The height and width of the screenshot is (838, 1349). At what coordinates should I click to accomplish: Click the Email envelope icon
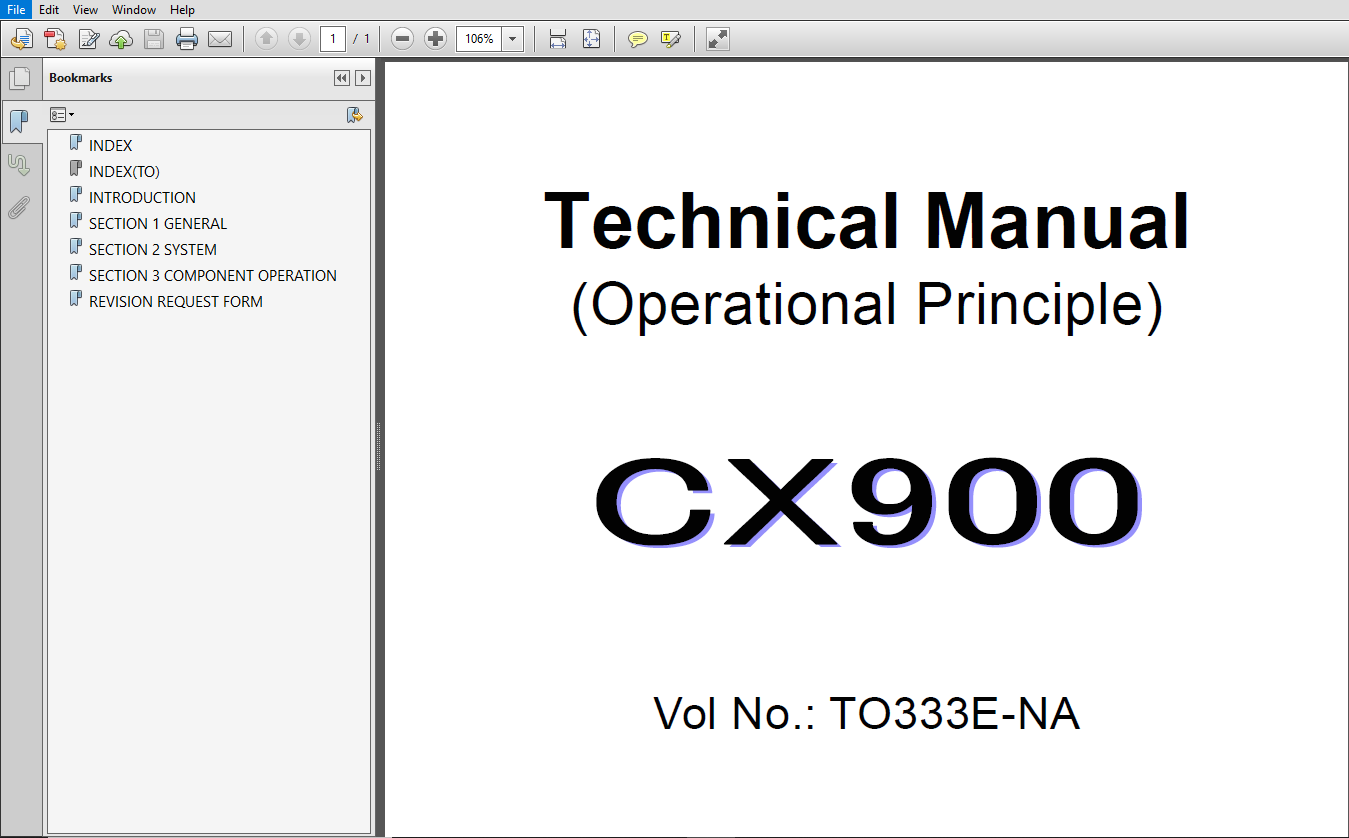(220, 39)
